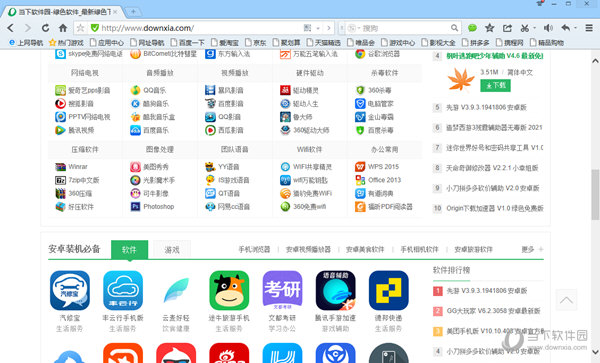This screenshot has width=600, height=363.
Task: Click the browser forward arrow
Action: 28,28
